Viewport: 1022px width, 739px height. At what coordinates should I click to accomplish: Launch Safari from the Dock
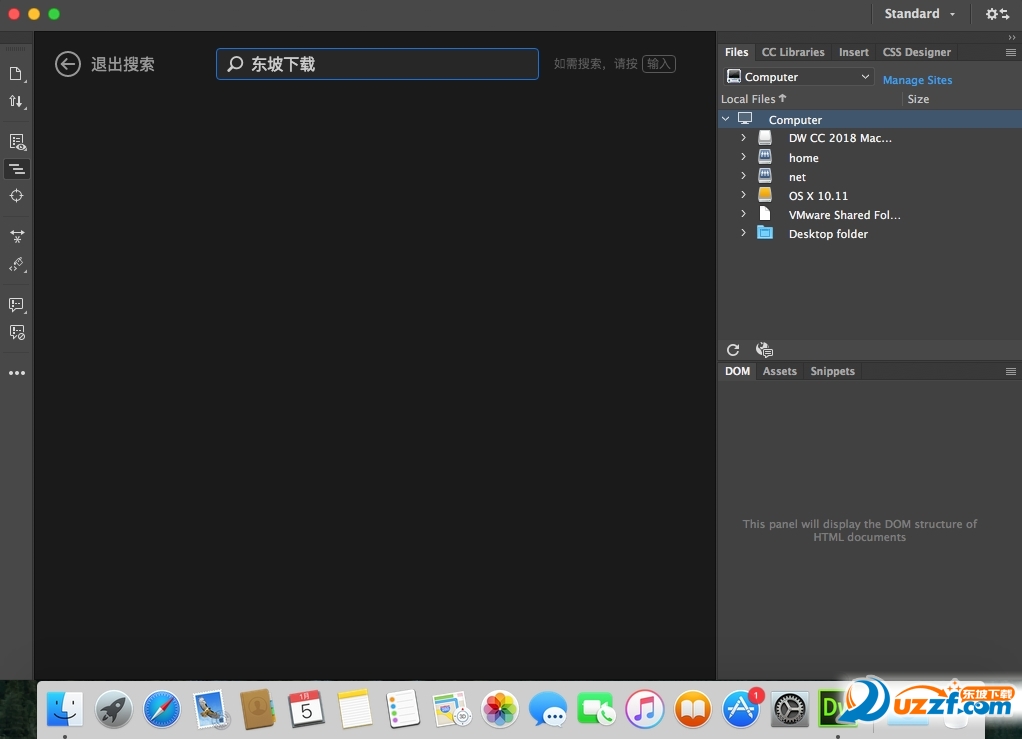pyautogui.click(x=162, y=709)
